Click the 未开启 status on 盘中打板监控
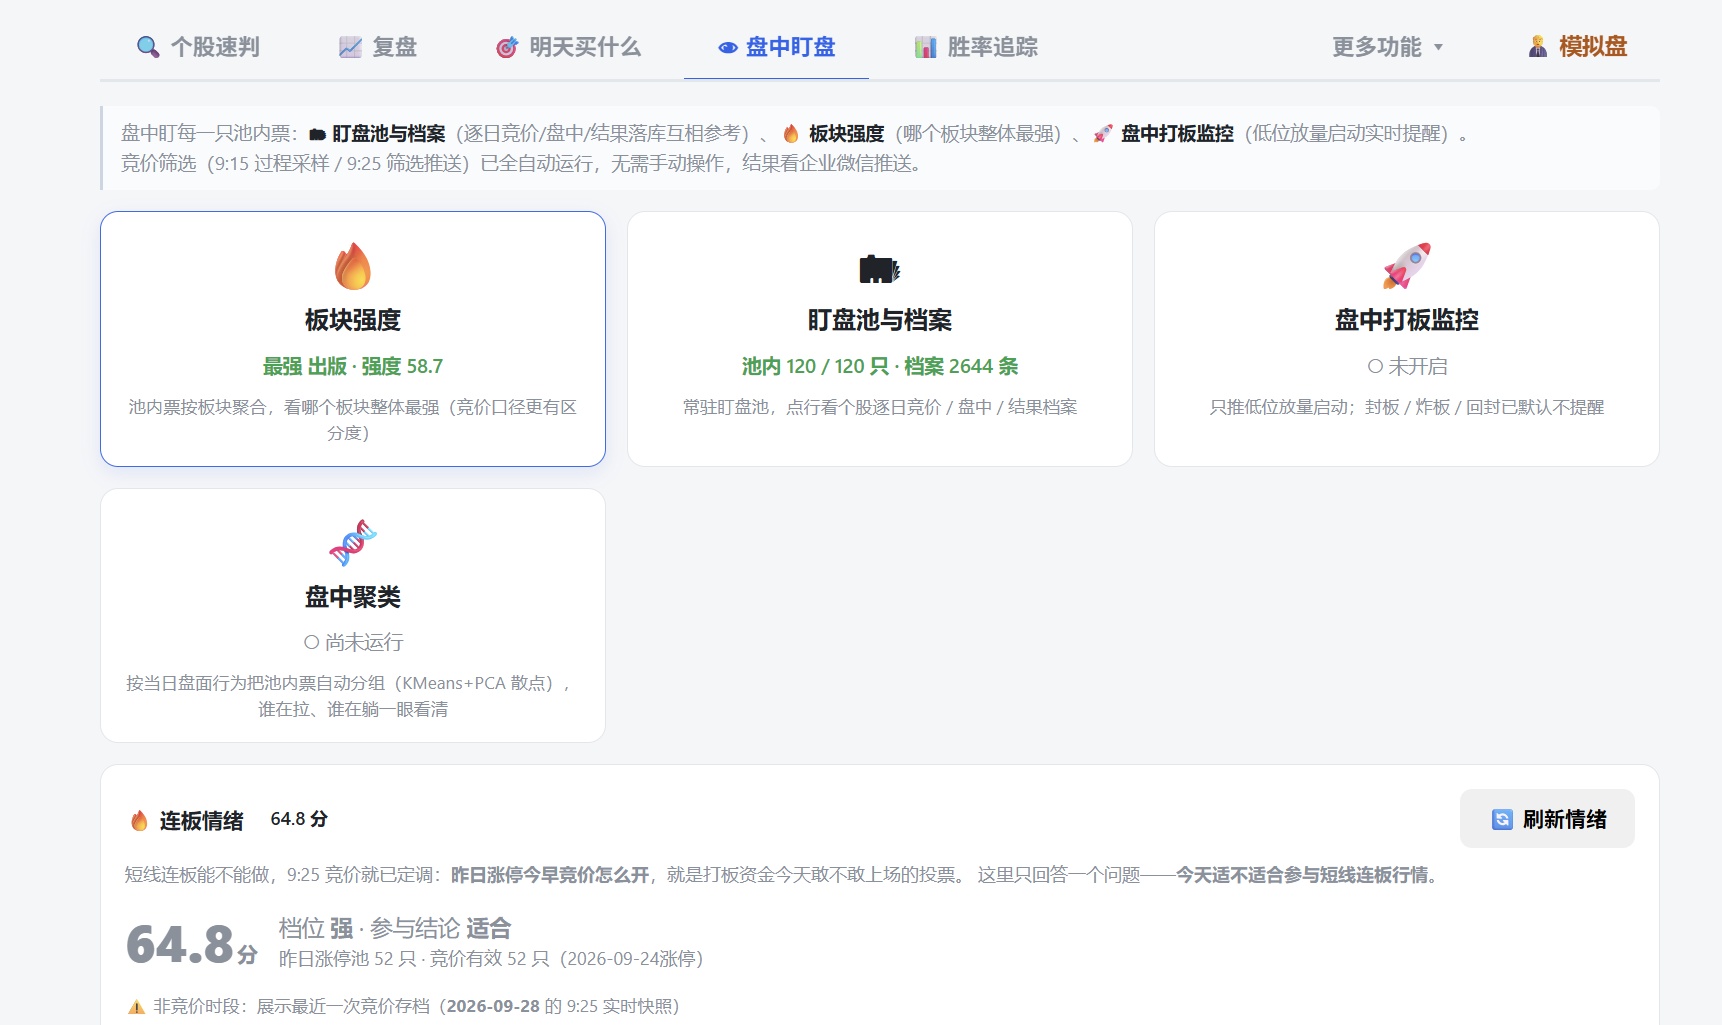This screenshot has height=1025, width=1722. tap(1407, 367)
